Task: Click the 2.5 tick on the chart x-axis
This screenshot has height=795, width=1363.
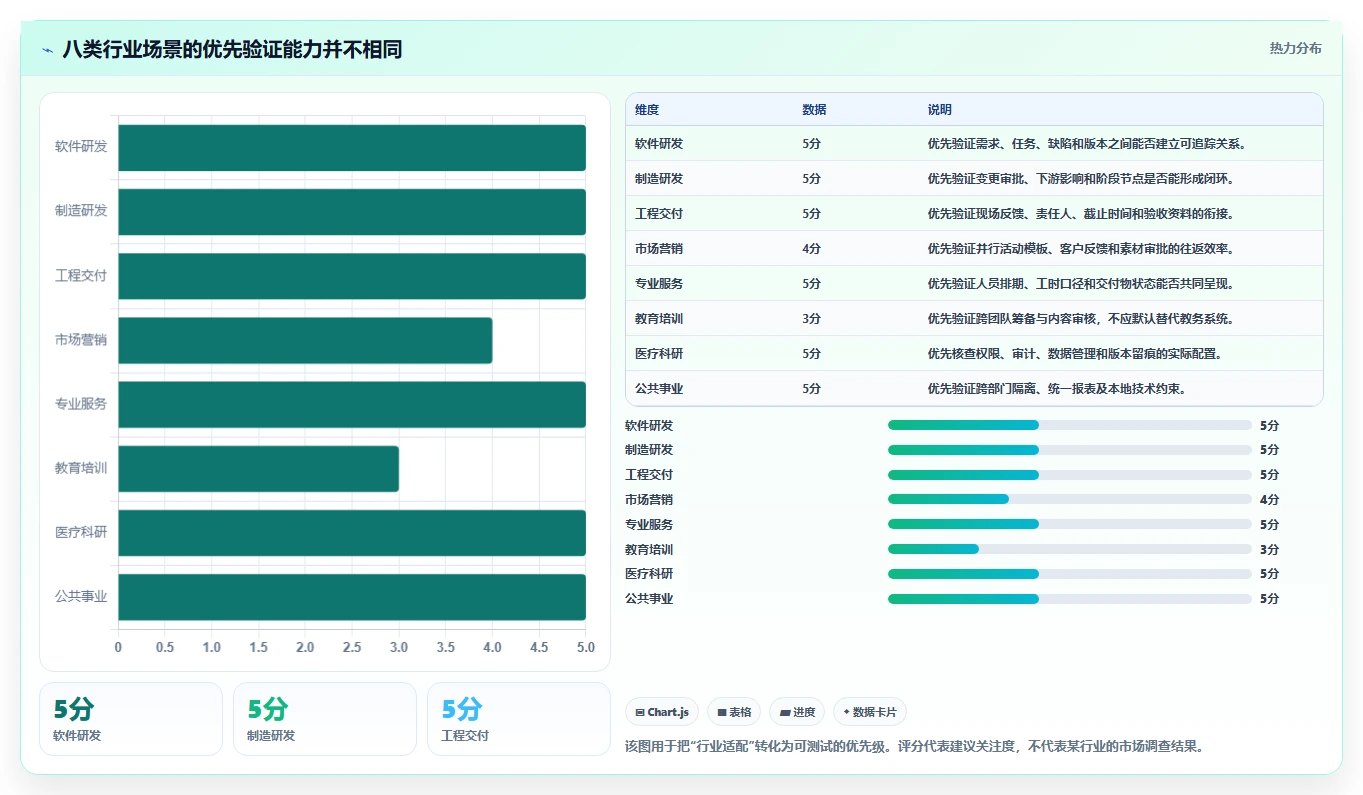Action: pyautogui.click(x=352, y=647)
